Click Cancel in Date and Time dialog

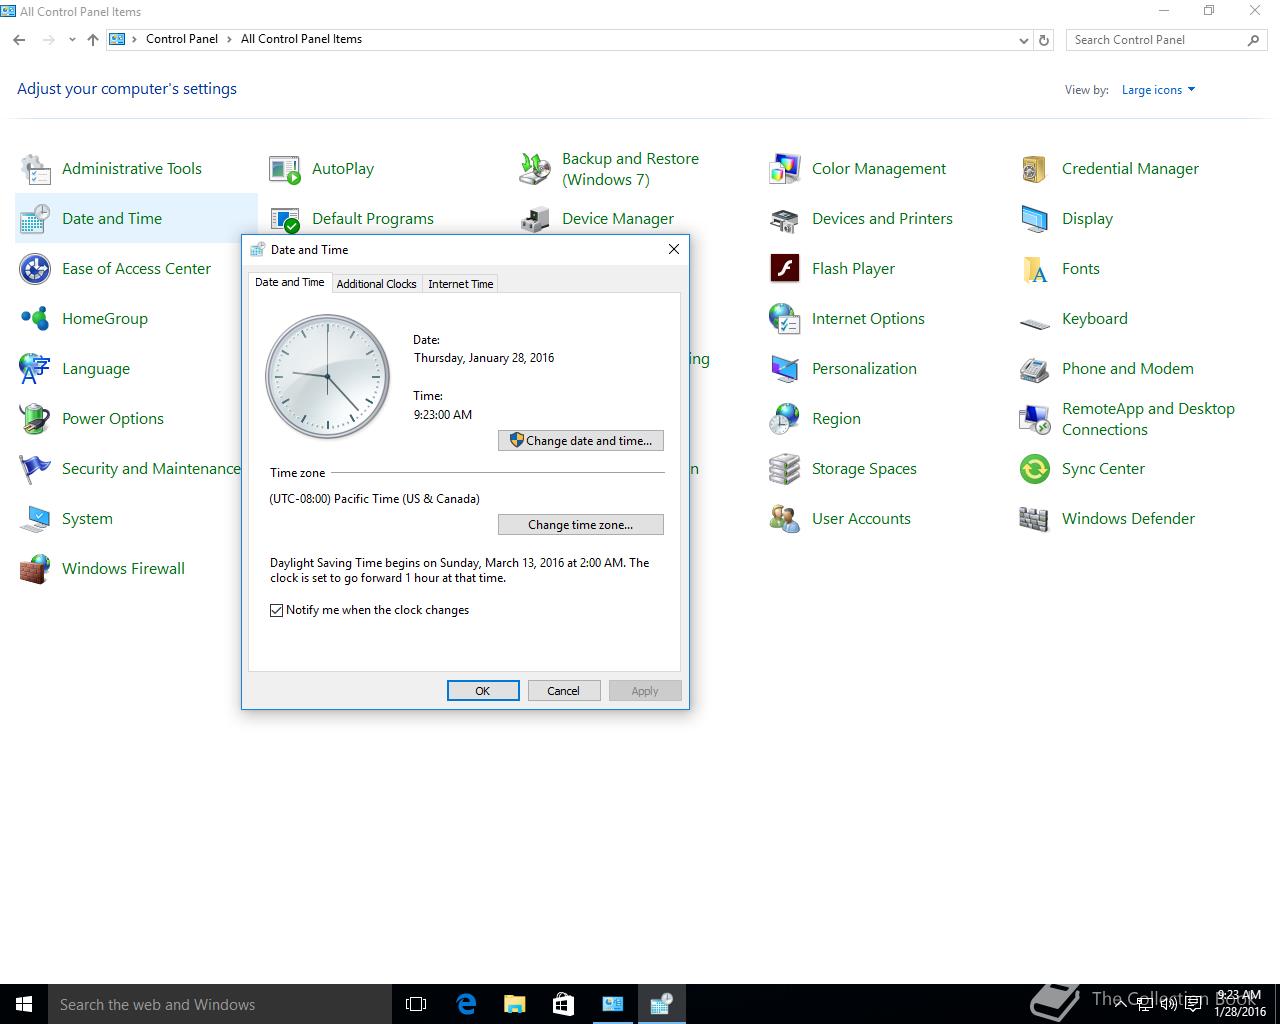click(563, 690)
